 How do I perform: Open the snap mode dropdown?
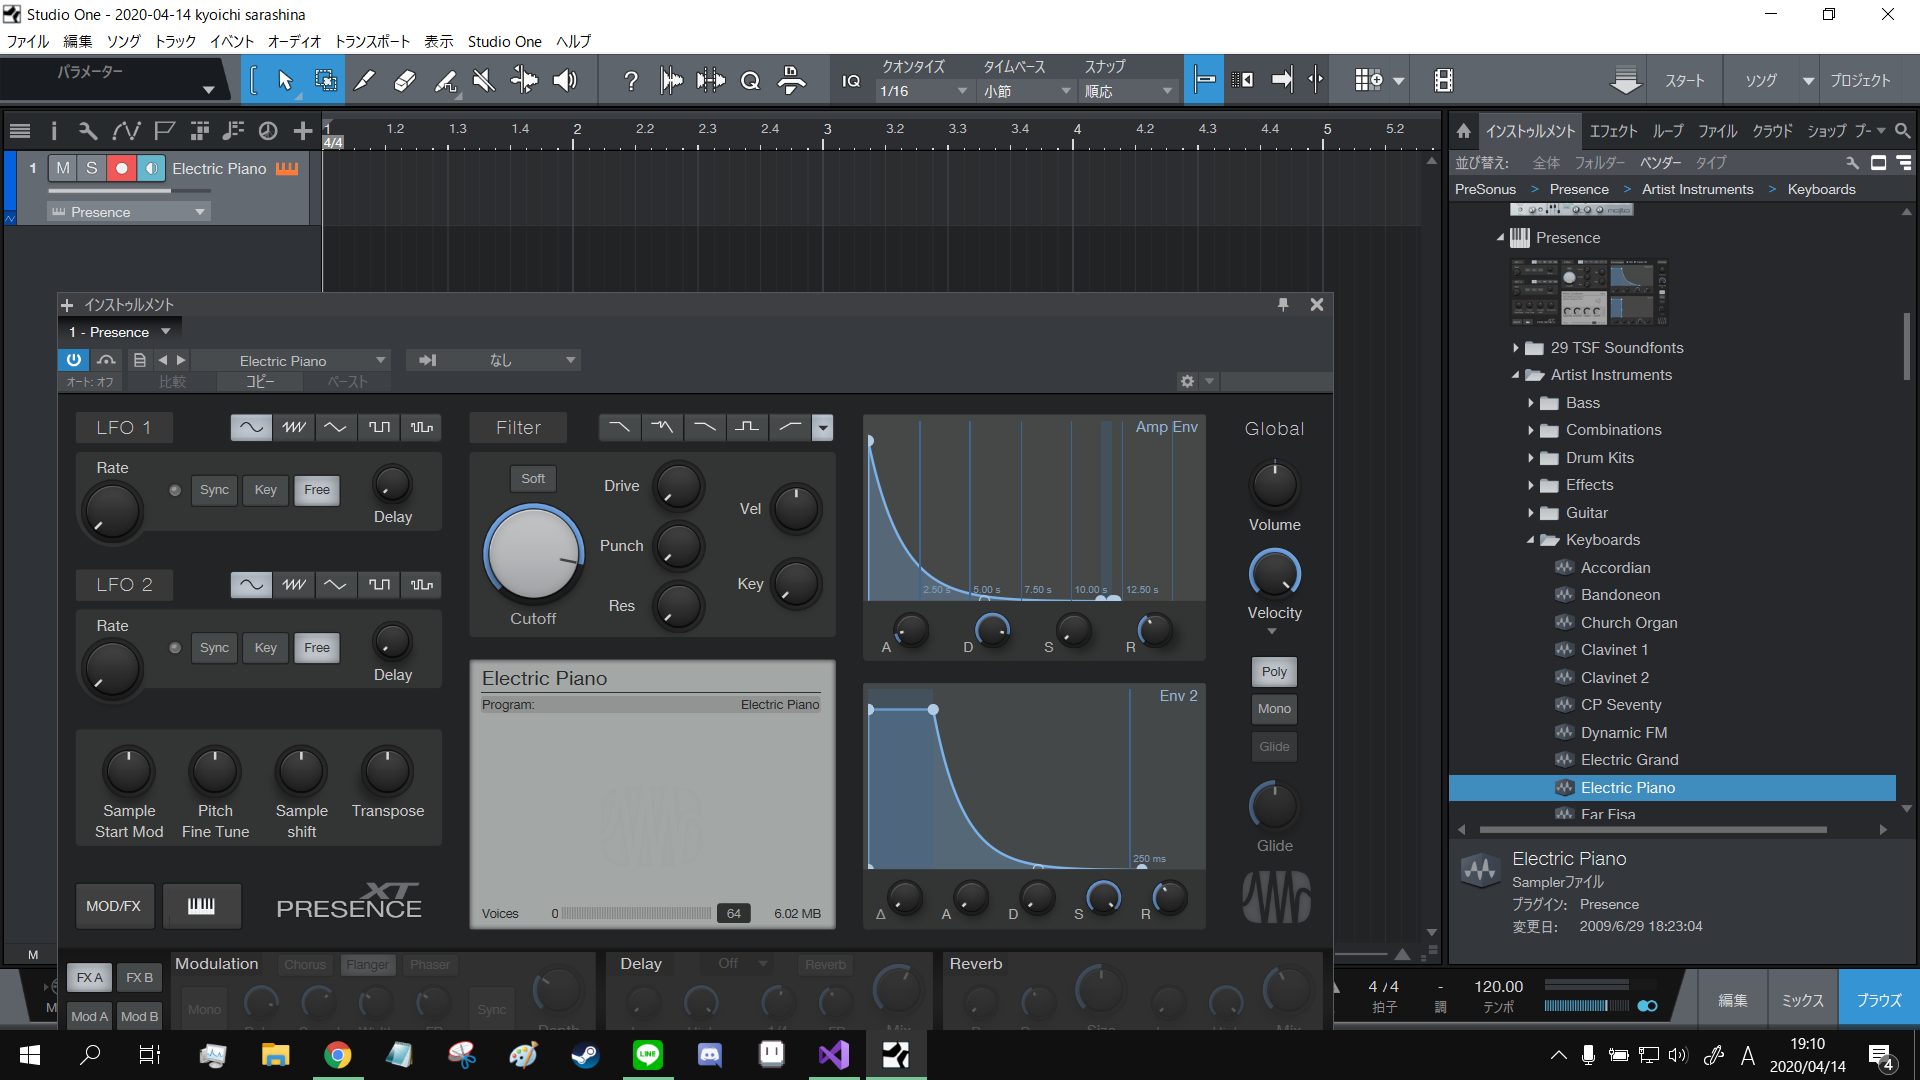[1129, 91]
